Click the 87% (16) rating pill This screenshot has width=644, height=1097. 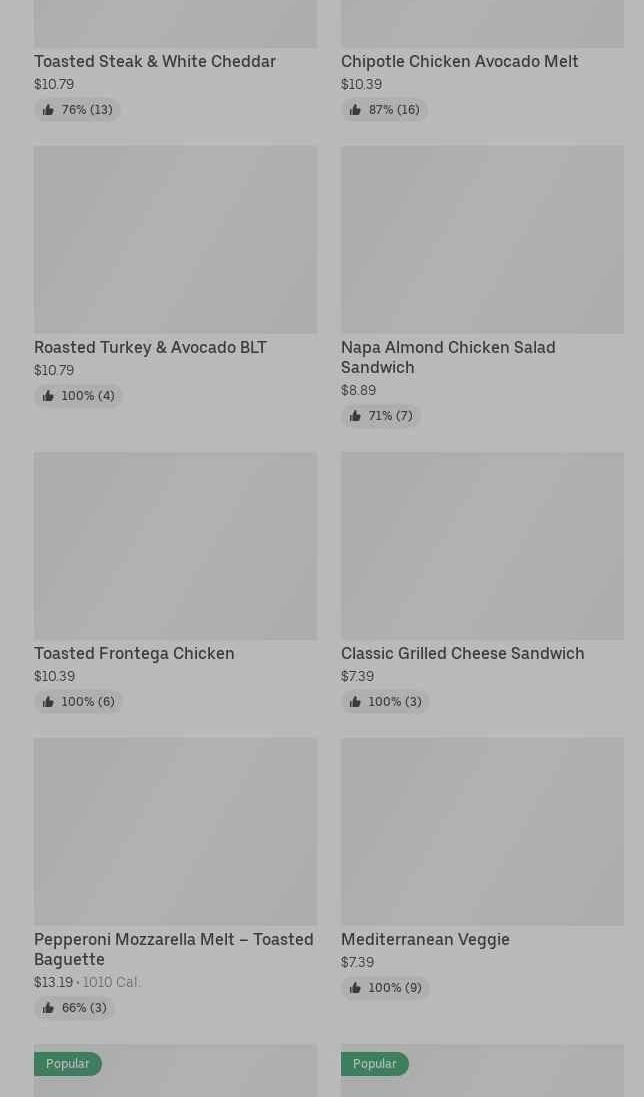pyautogui.click(x=385, y=110)
